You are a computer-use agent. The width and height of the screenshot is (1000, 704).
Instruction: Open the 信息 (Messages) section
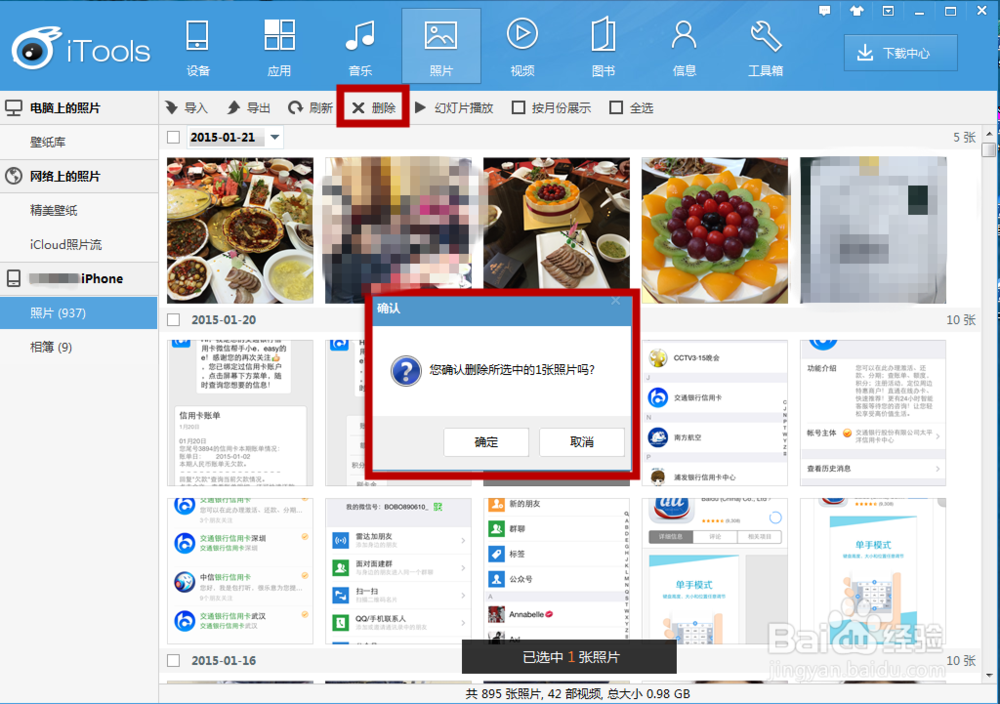tap(684, 45)
